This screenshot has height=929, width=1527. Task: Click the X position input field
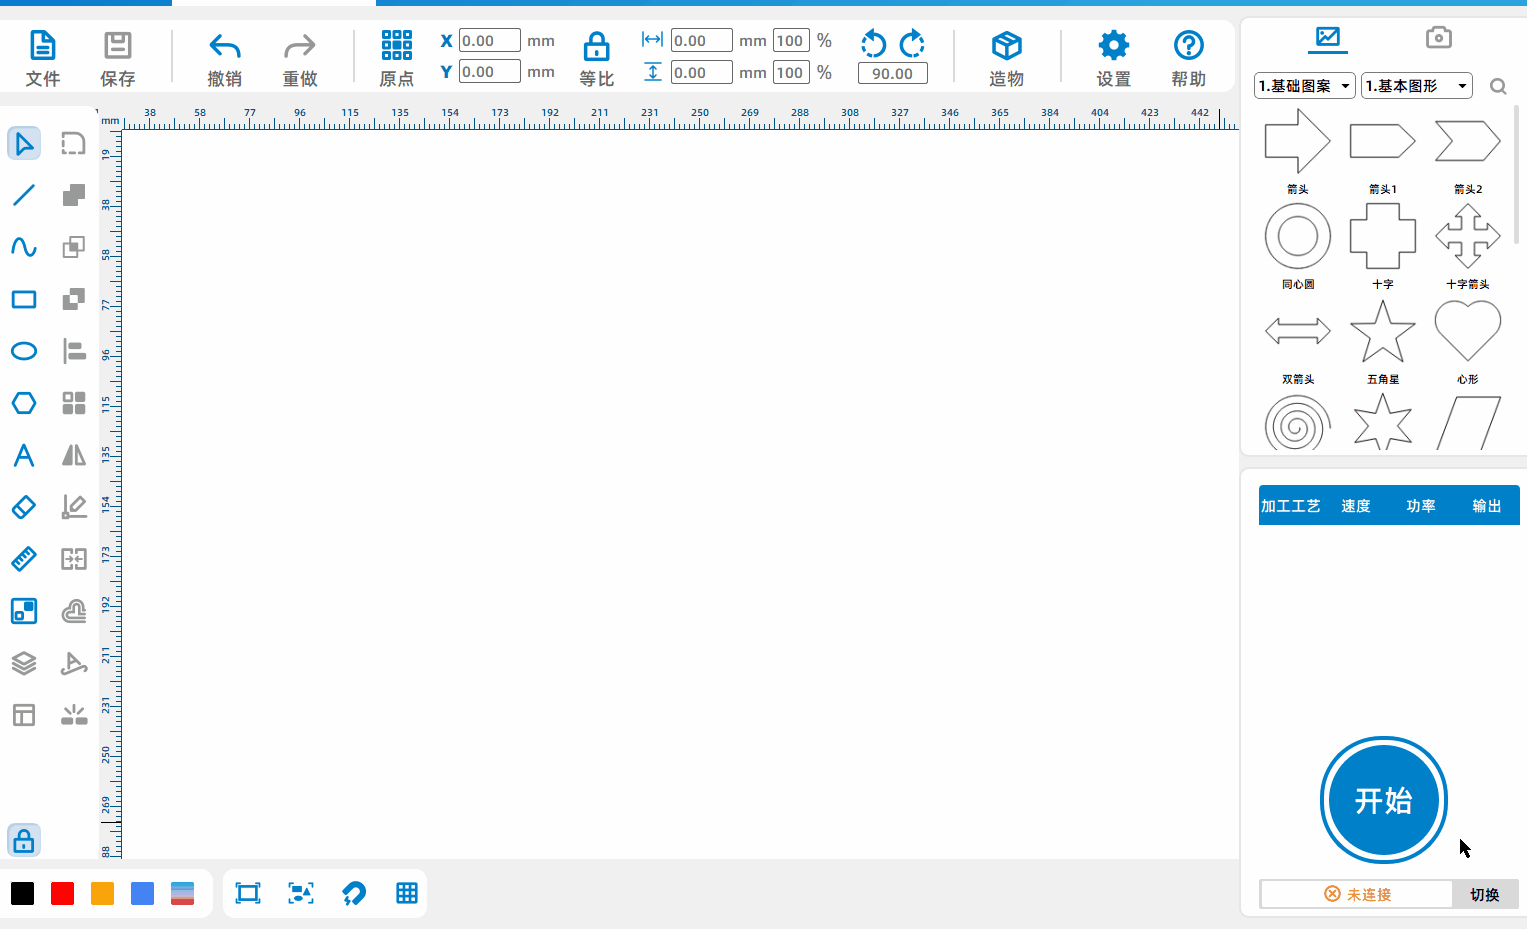[x=489, y=41]
